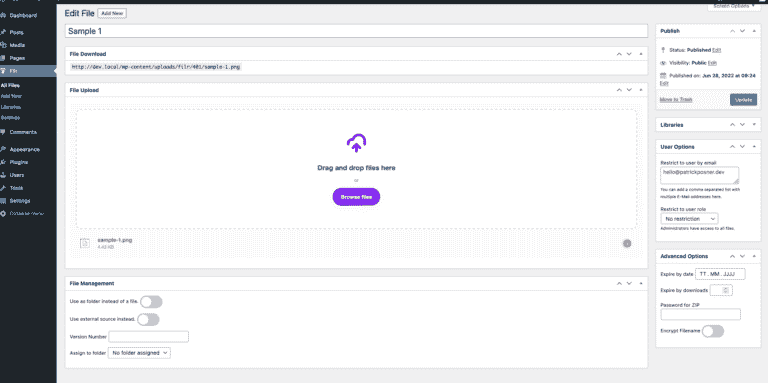768x383 pixels.
Task: Move User Options panel down
Action: click(x=743, y=147)
